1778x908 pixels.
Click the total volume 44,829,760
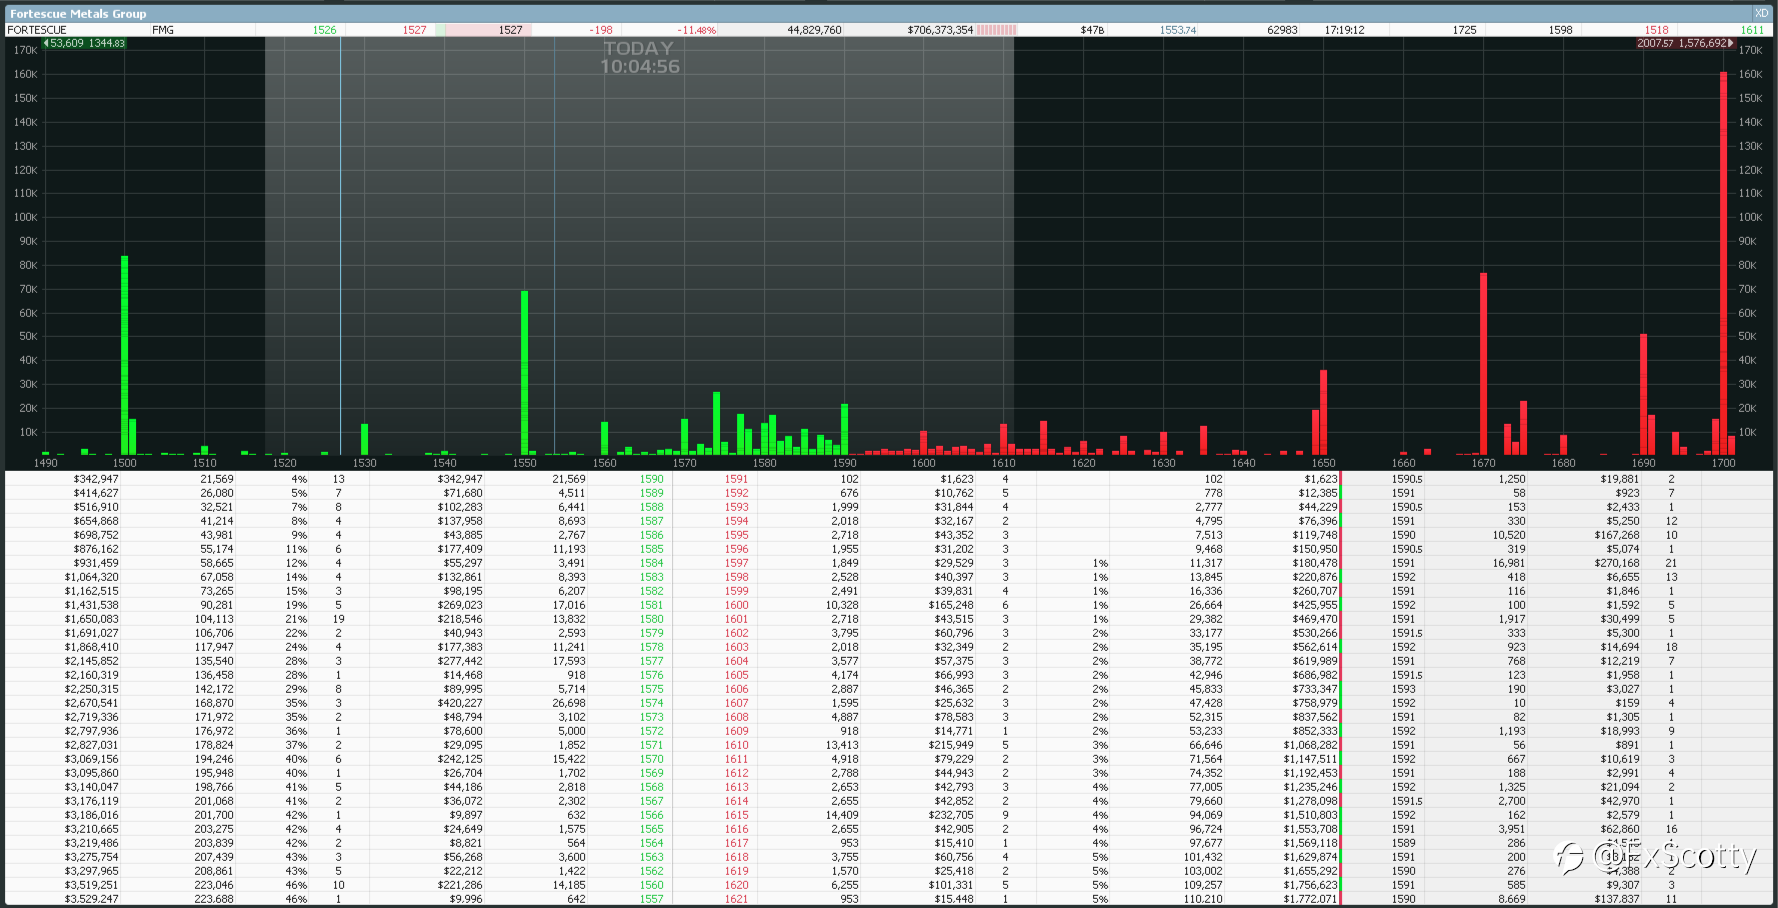814,30
